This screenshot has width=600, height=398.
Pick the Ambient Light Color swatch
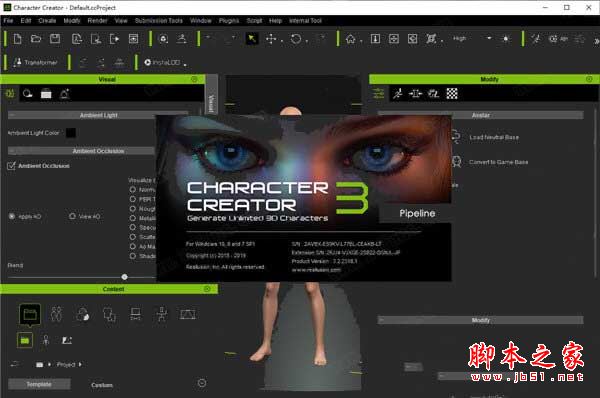[71, 133]
